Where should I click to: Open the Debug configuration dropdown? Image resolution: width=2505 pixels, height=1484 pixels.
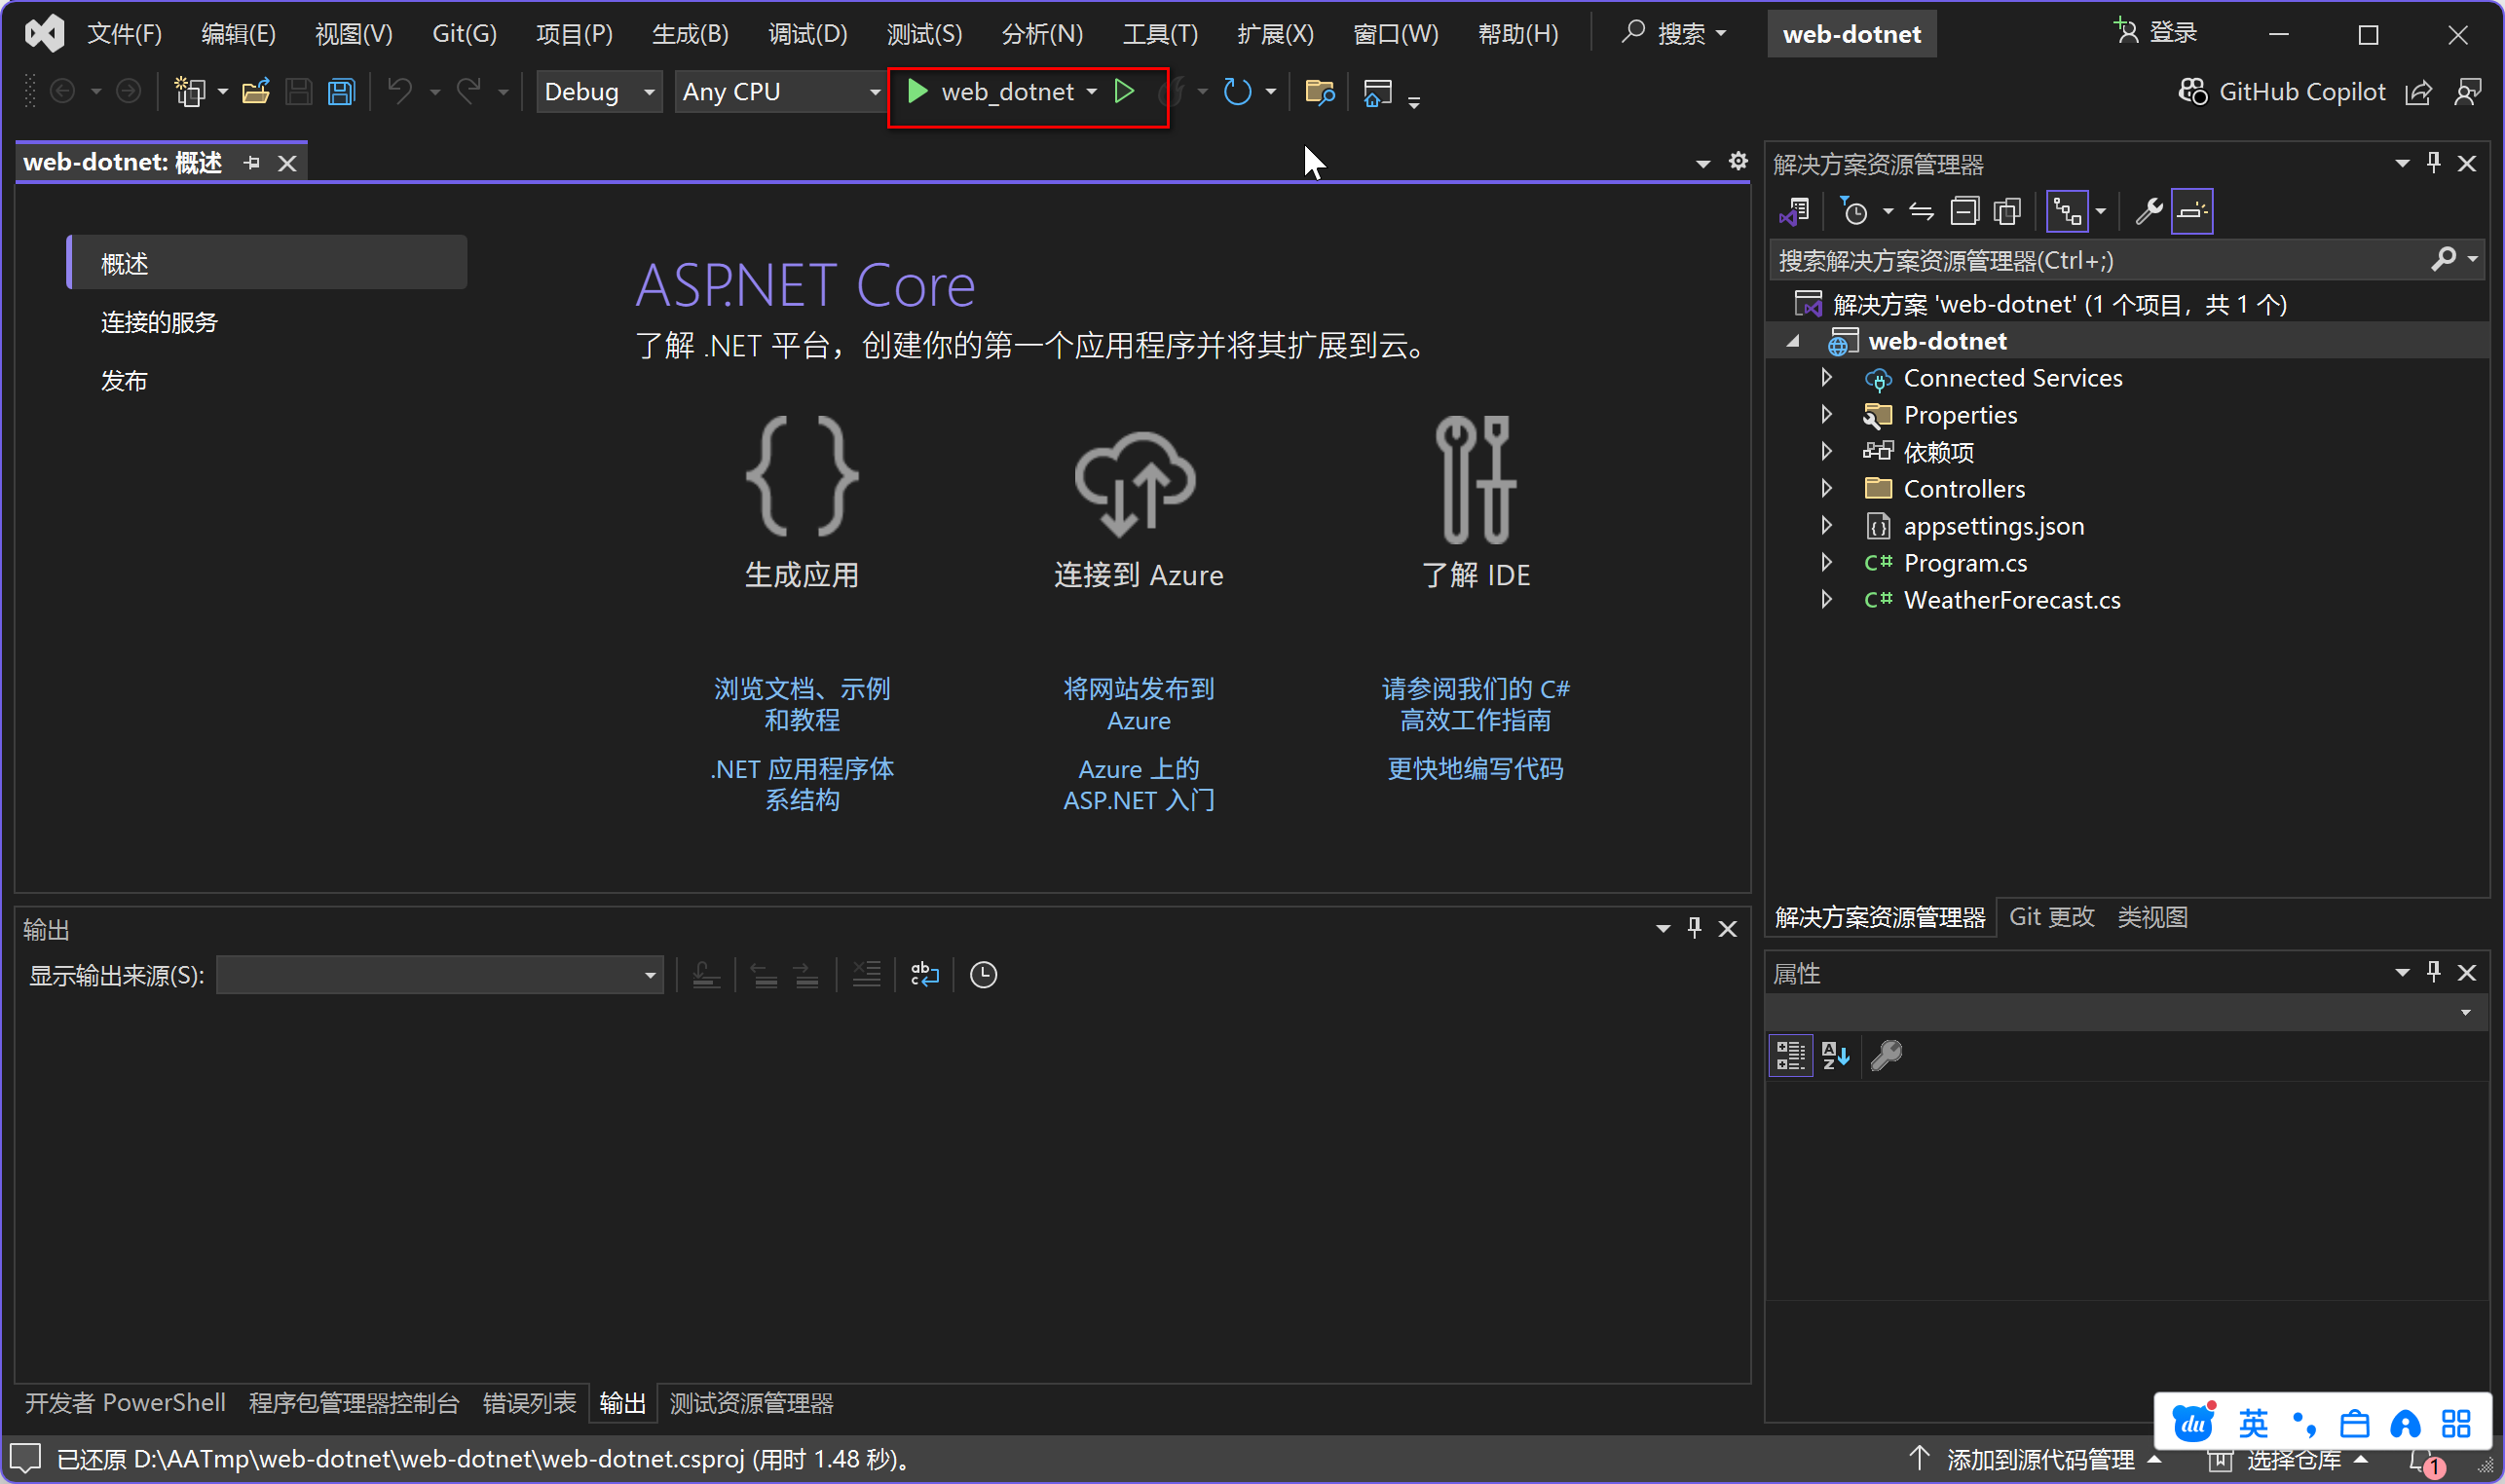[x=598, y=92]
